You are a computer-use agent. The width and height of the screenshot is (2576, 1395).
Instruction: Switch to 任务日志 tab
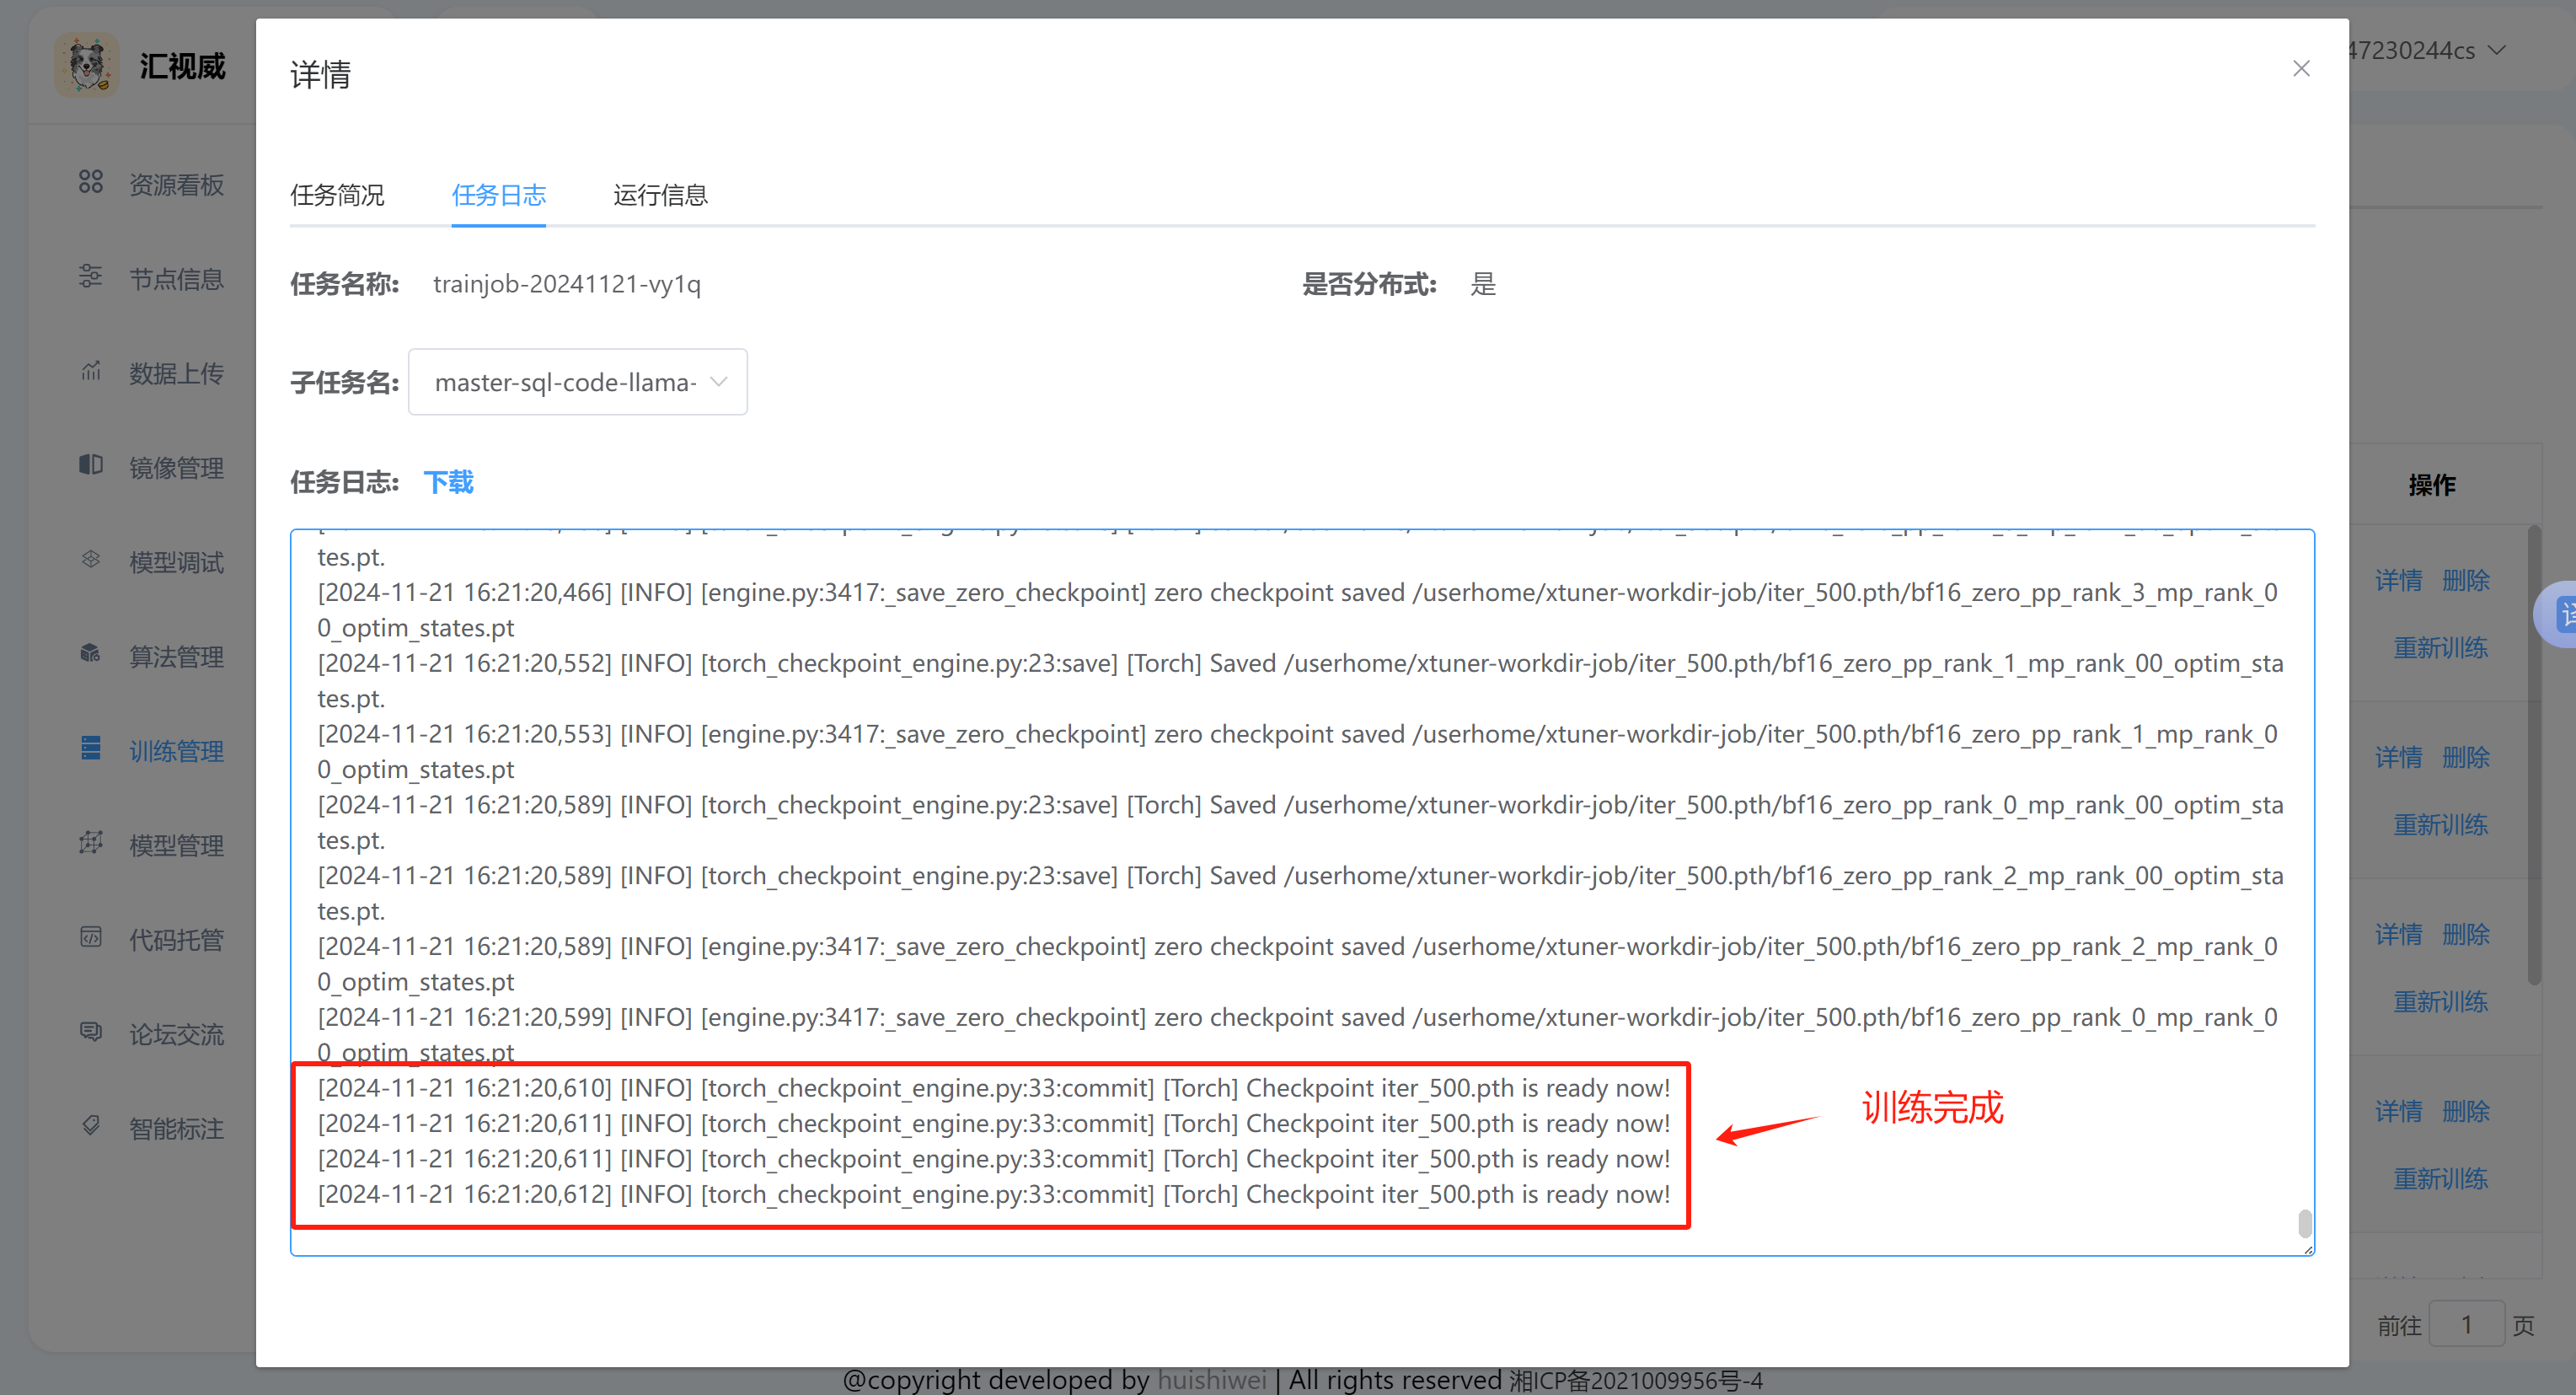[x=498, y=195]
